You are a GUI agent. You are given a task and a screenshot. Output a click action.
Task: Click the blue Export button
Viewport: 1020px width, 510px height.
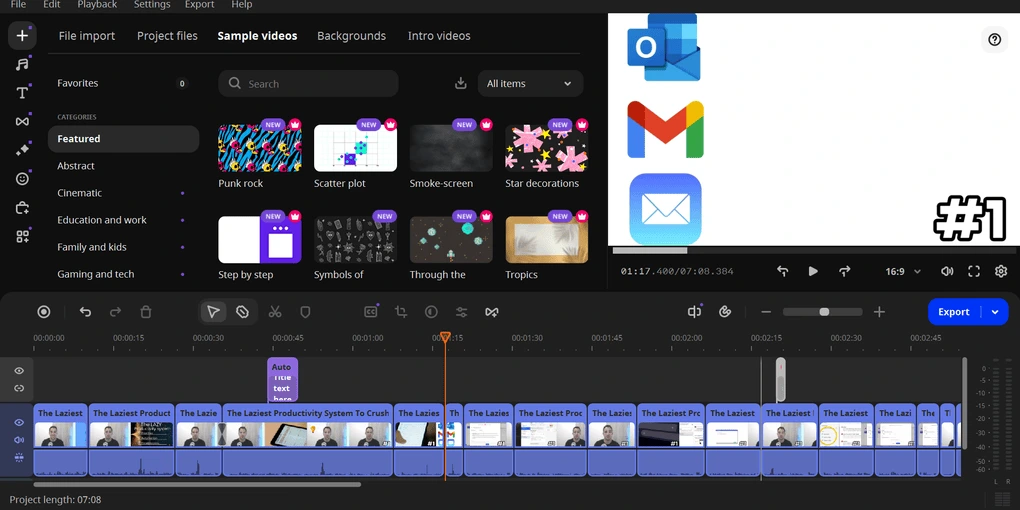click(954, 312)
